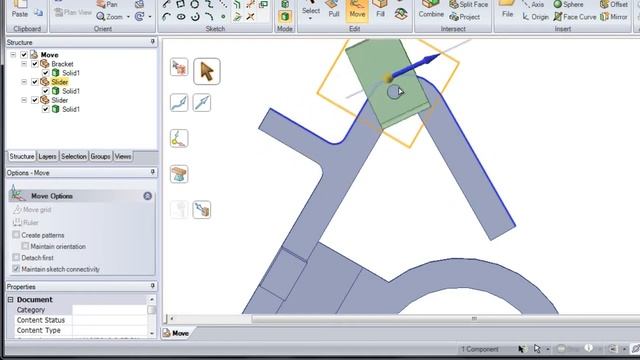The image size is (640, 360).
Task: Insert a Sphere
Action: click(x=568, y=4)
